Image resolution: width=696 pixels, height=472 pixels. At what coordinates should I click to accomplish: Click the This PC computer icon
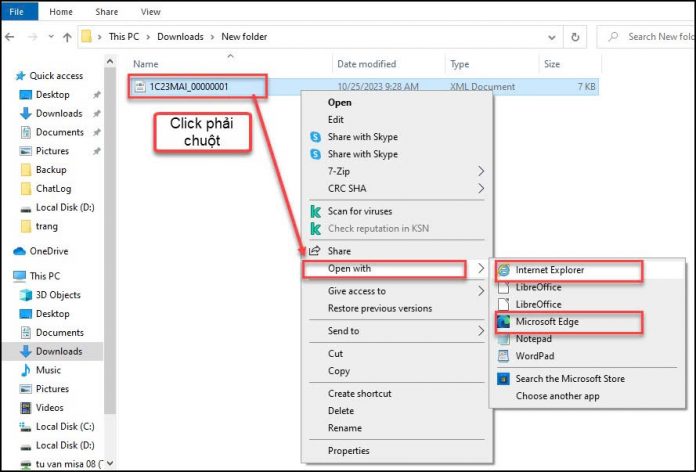point(20,276)
